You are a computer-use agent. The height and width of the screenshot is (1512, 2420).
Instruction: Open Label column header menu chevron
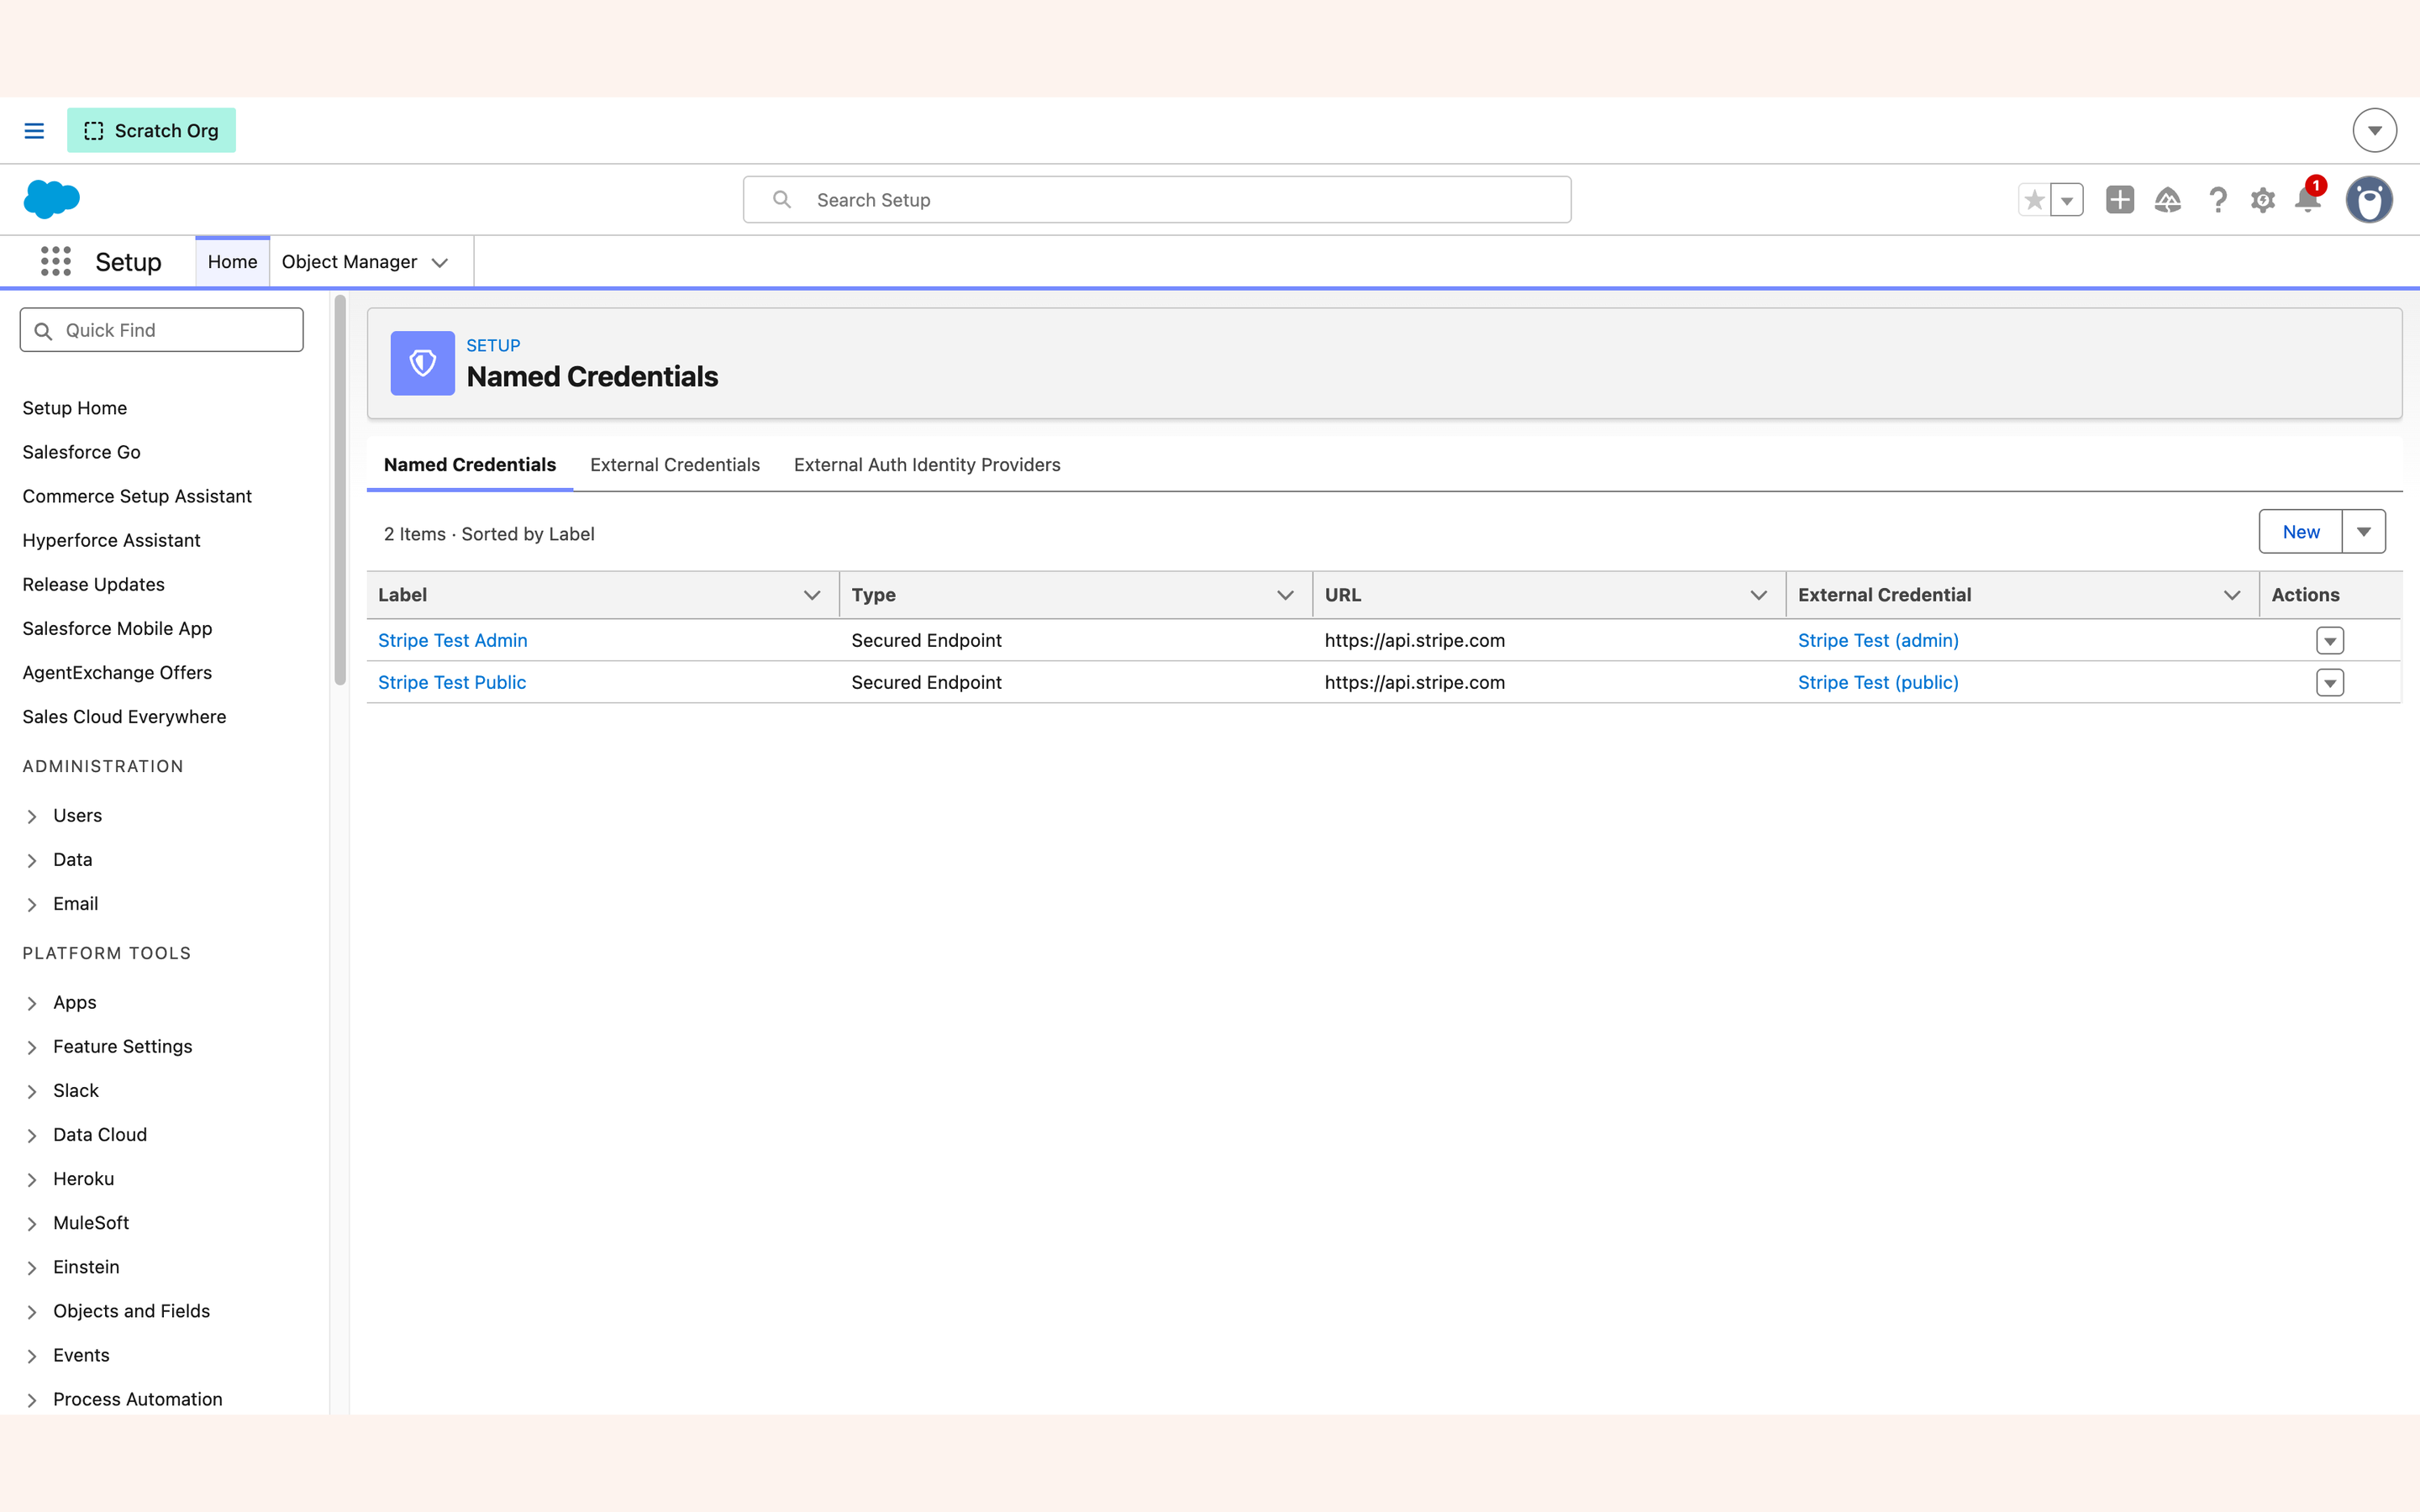click(812, 595)
